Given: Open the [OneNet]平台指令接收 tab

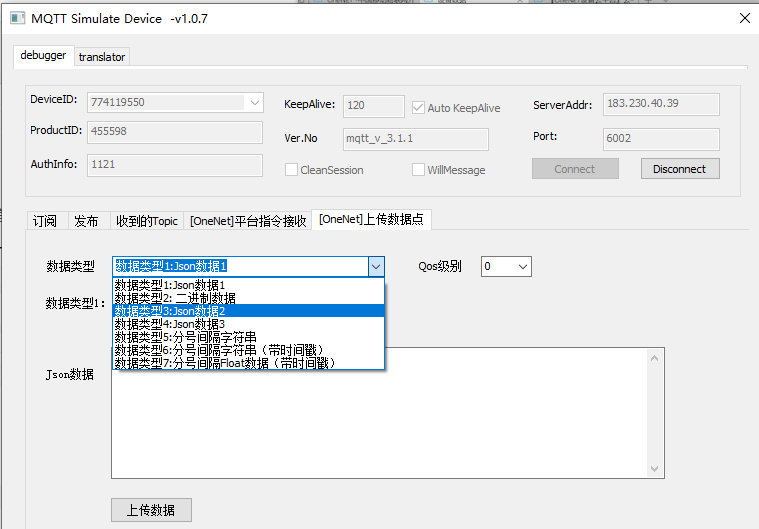Looking at the screenshot, I should click(x=248, y=221).
